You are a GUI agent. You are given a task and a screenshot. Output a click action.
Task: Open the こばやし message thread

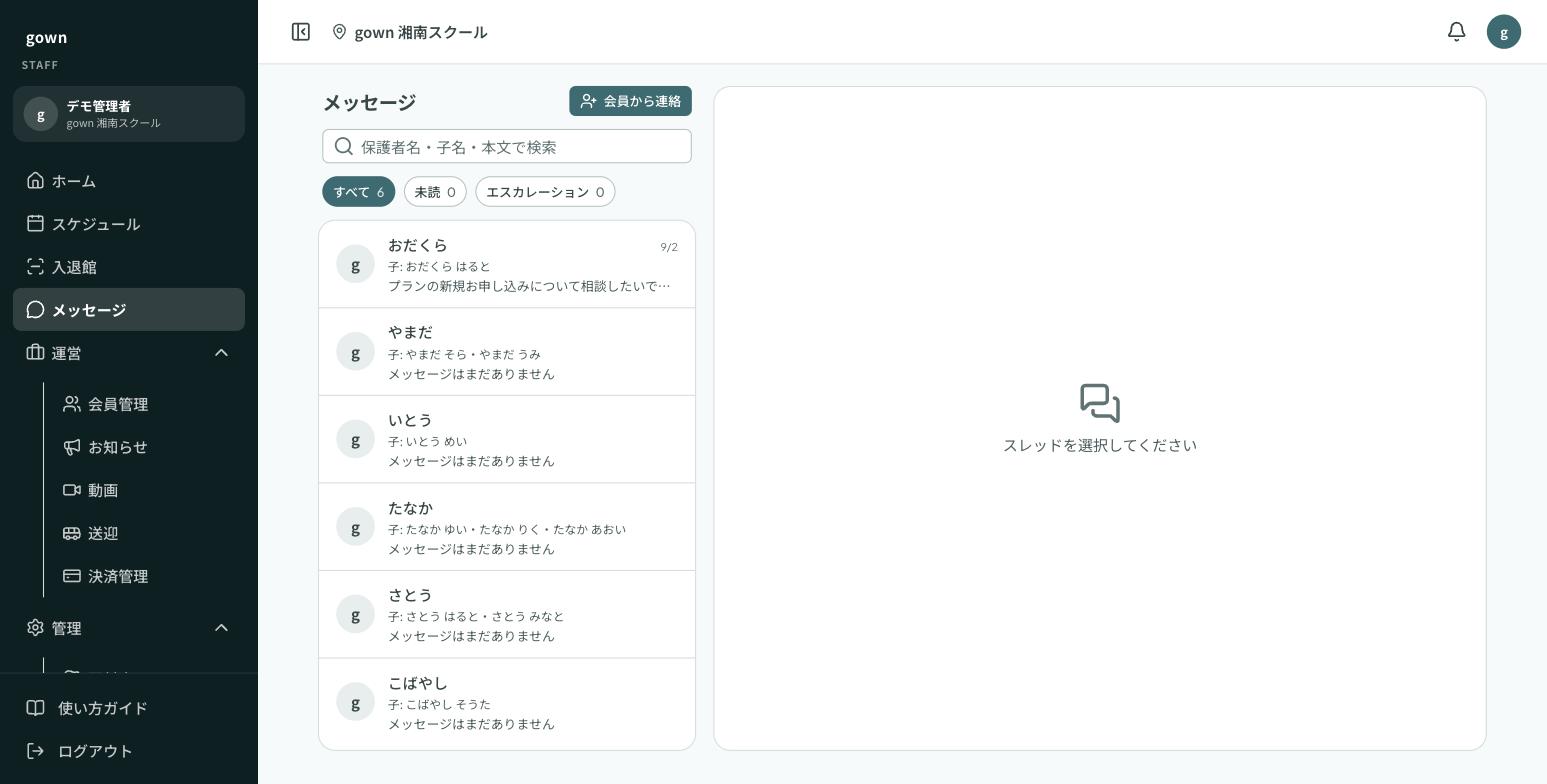[507, 703]
